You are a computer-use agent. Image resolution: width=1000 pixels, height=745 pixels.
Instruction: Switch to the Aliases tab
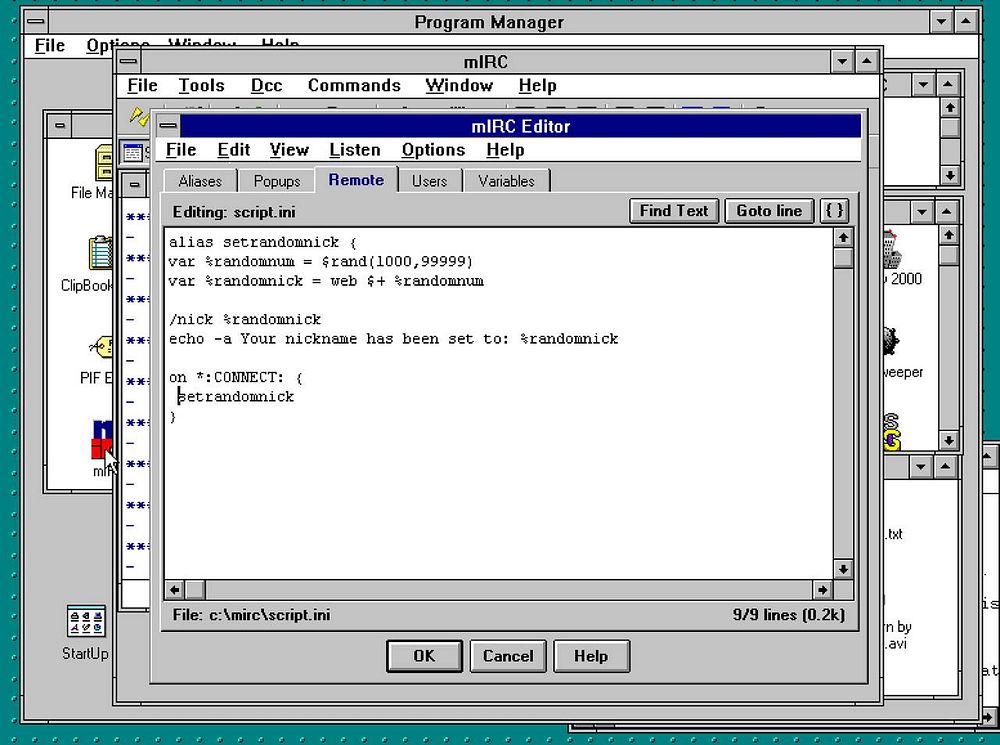coord(200,181)
